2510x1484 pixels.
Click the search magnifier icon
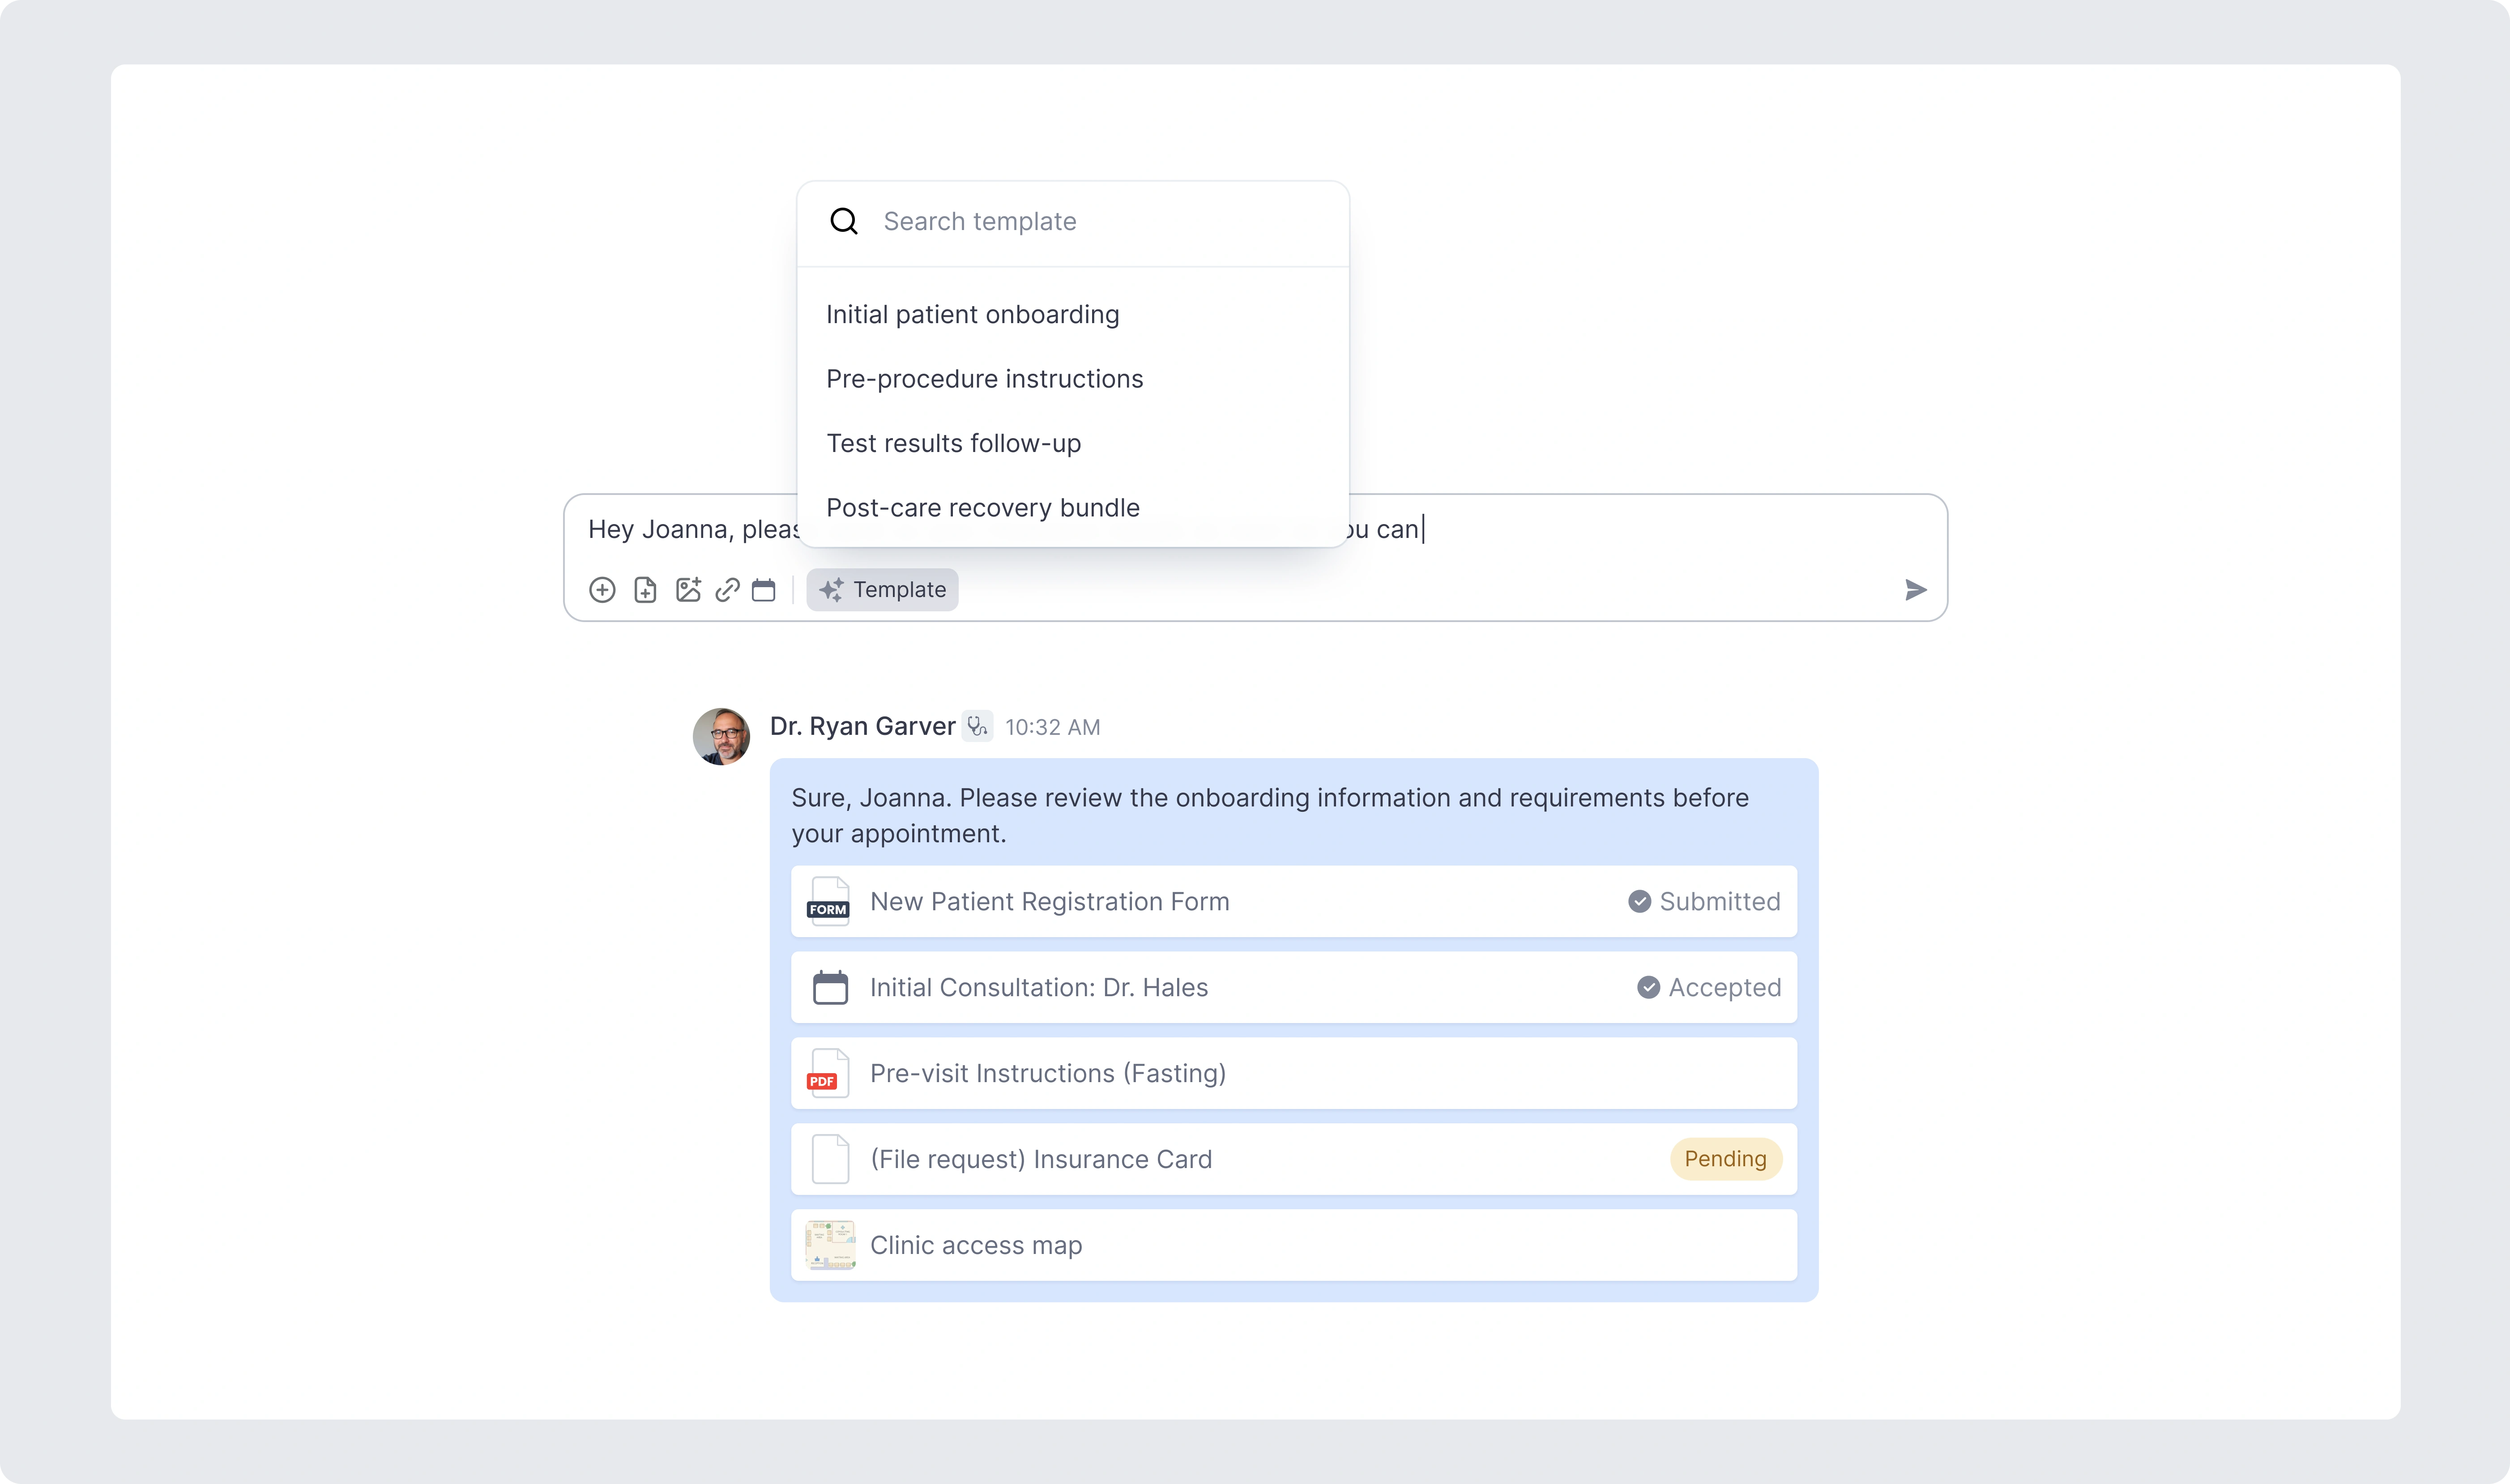(844, 221)
